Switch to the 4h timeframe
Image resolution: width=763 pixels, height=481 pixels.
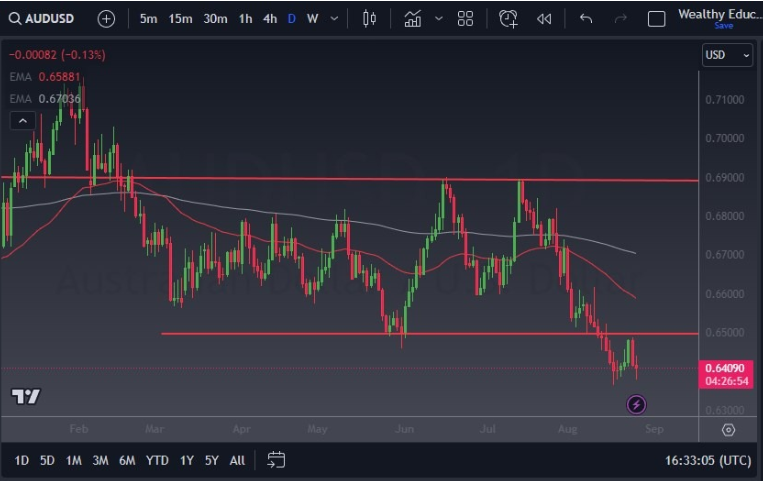click(270, 18)
